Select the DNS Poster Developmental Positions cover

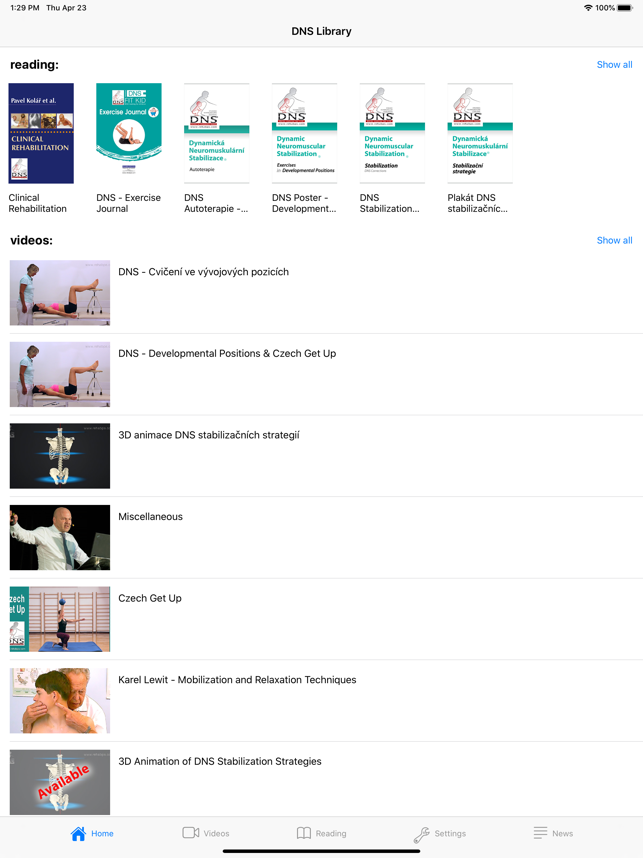[304, 133]
